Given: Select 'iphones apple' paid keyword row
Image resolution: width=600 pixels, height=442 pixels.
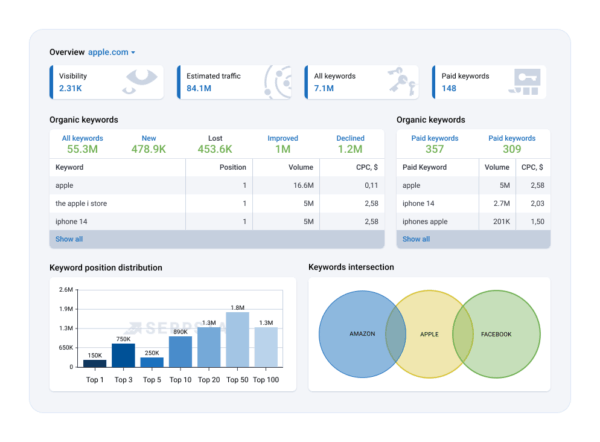Looking at the screenshot, I should coord(473,222).
